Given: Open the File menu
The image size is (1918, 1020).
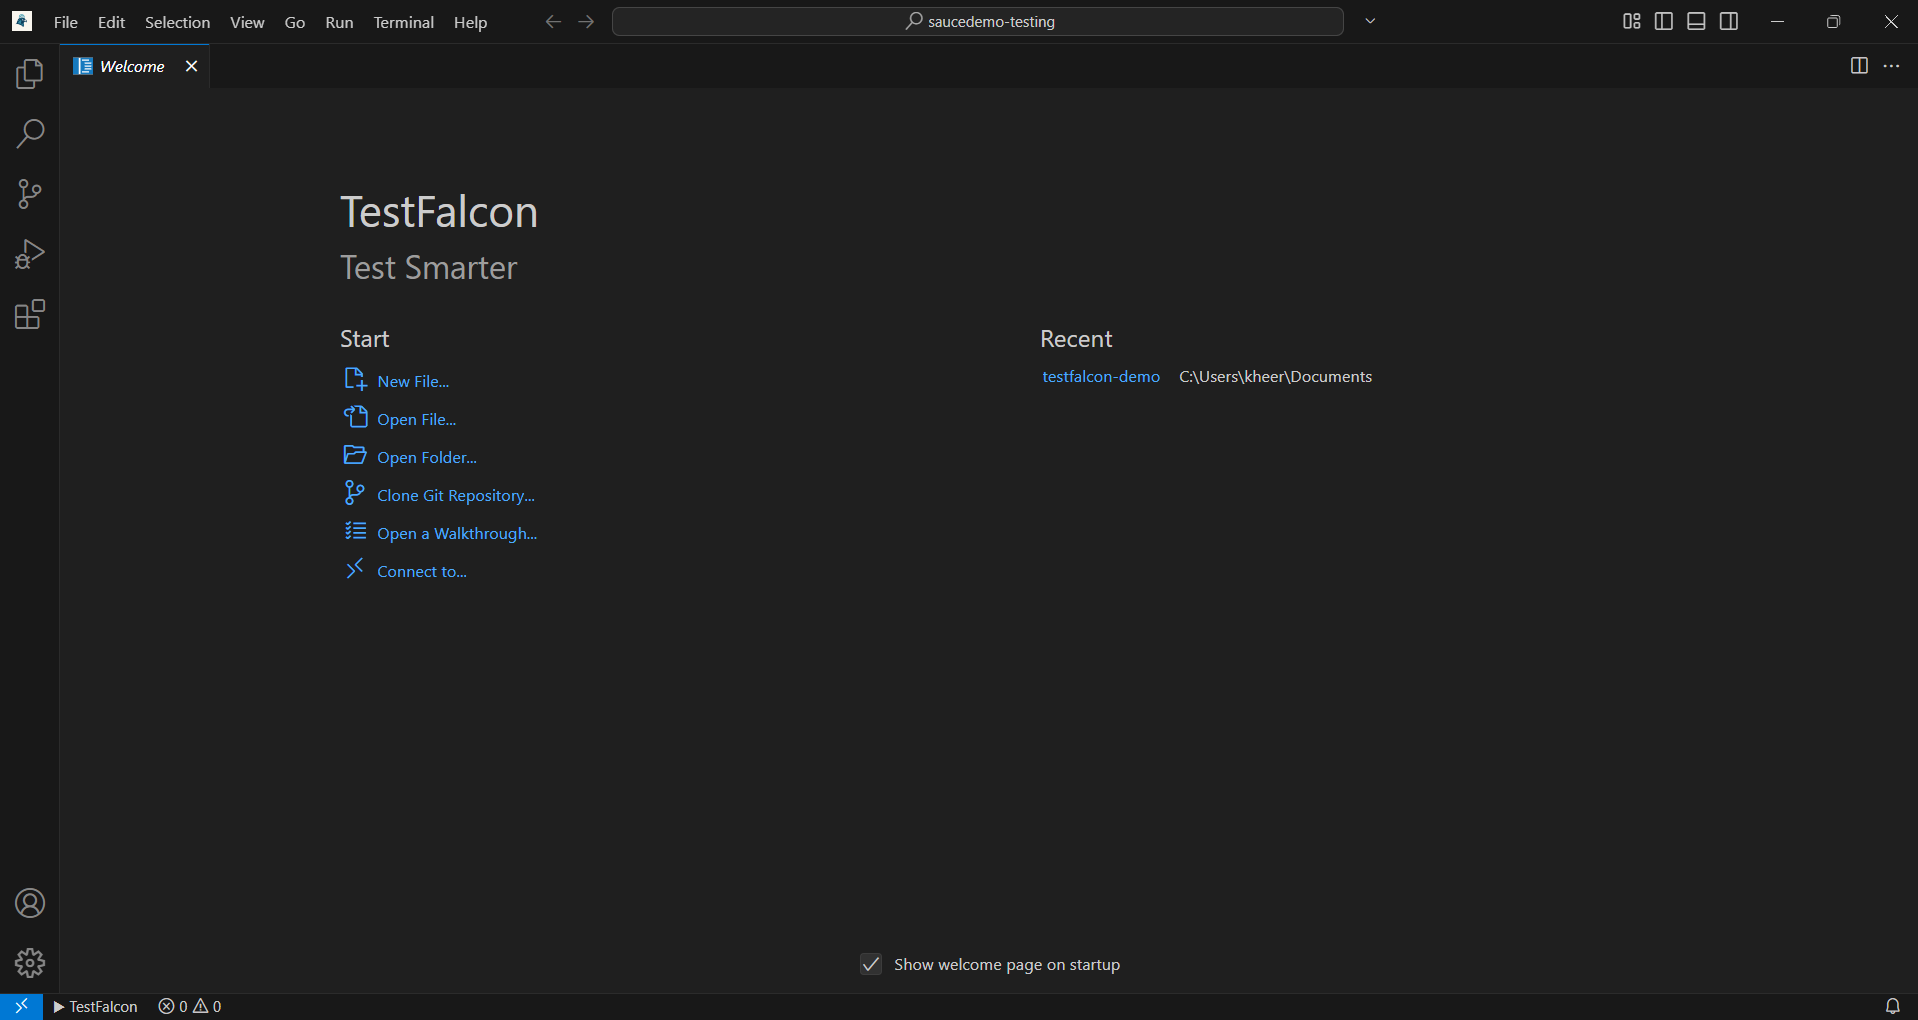Looking at the screenshot, I should [66, 22].
